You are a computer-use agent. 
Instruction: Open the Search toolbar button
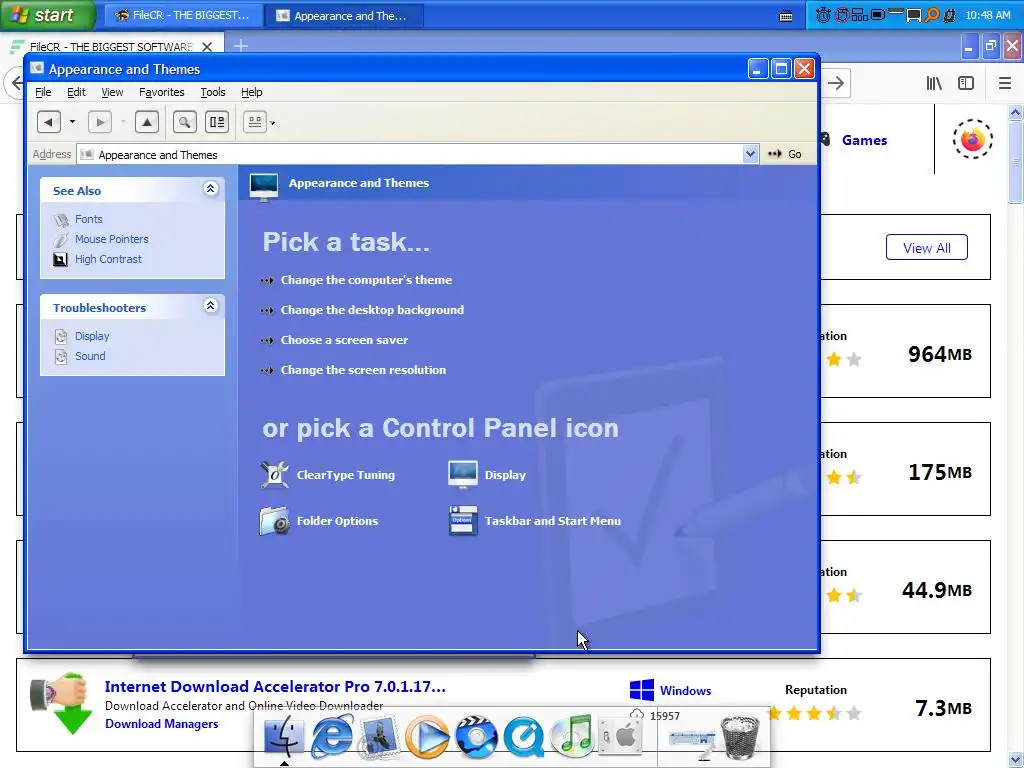coord(185,122)
